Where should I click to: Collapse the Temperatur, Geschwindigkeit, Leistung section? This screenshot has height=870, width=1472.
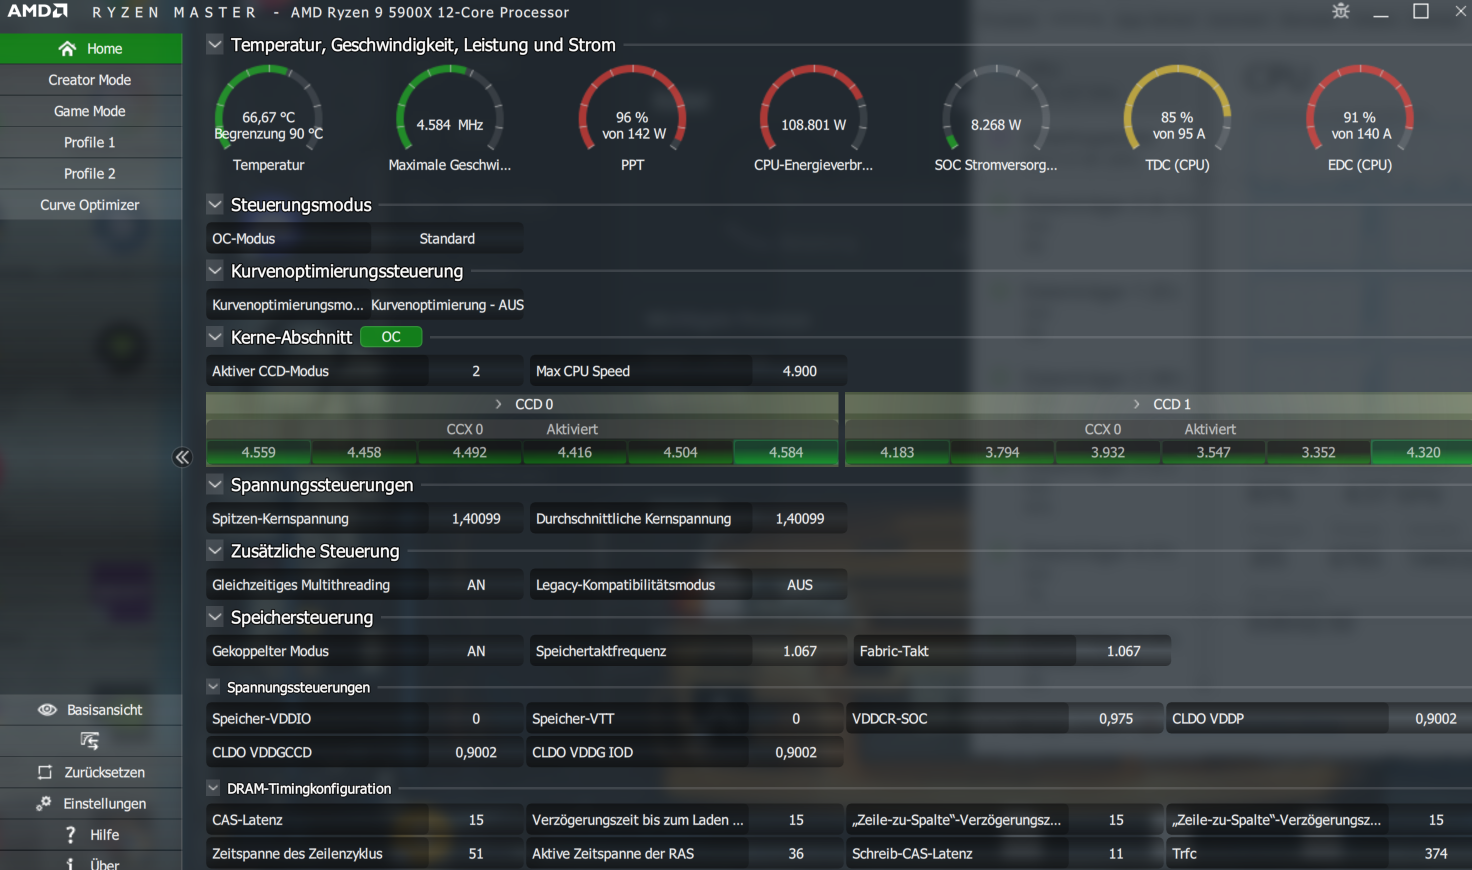[x=215, y=45]
